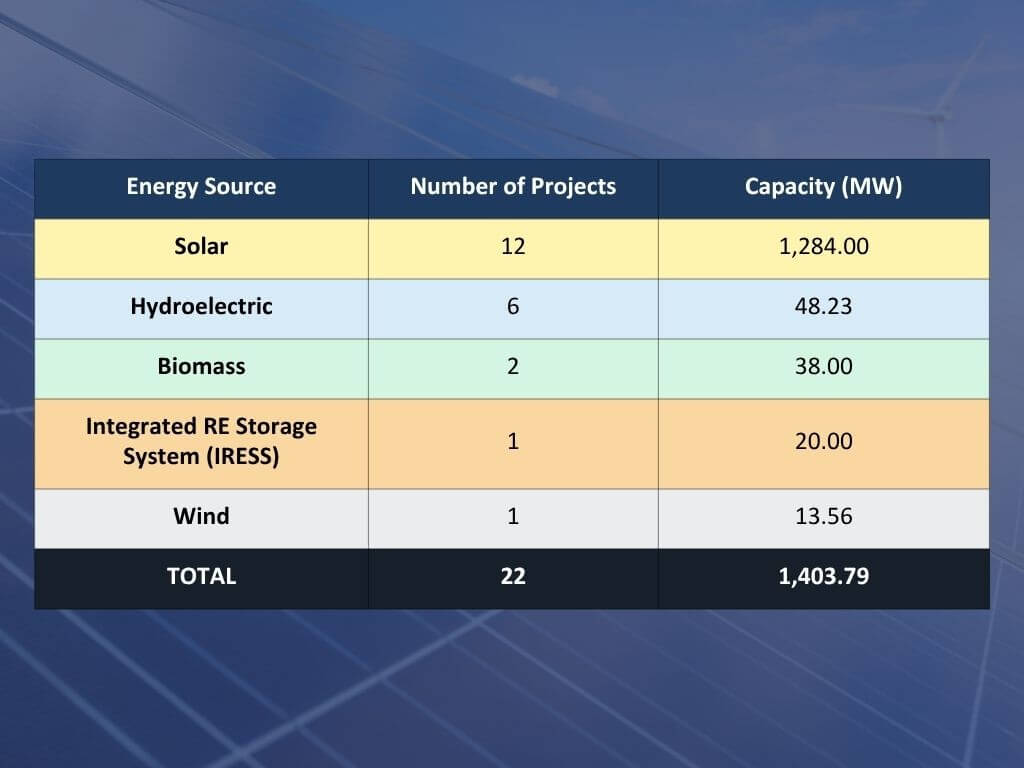The height and width of the screenshot is (768, 1024).
Task: Select the 1,284.00 capacity value
Action: [823, 247]
